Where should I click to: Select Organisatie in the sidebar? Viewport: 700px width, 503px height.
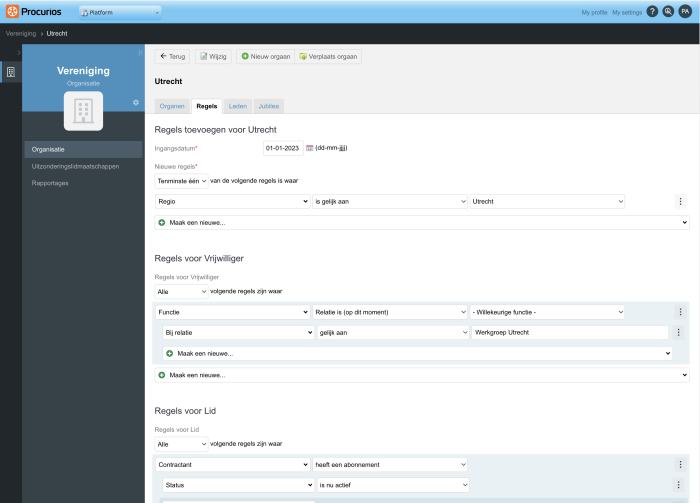click(83, 150)
